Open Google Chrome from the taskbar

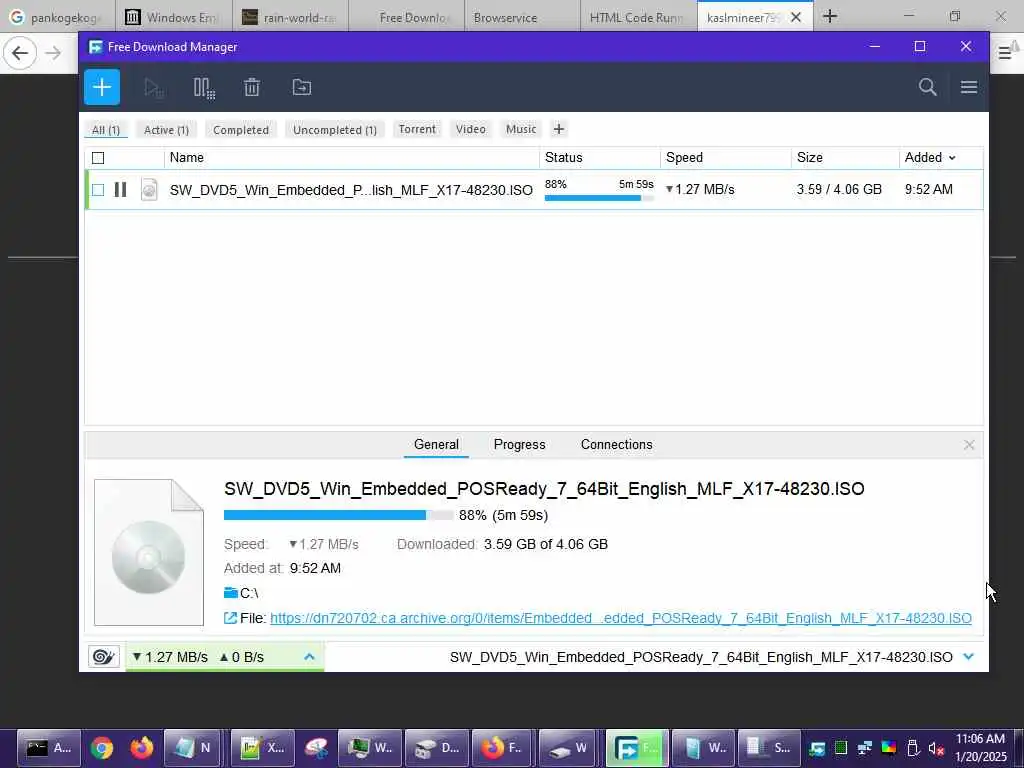[x=102, y=748]
